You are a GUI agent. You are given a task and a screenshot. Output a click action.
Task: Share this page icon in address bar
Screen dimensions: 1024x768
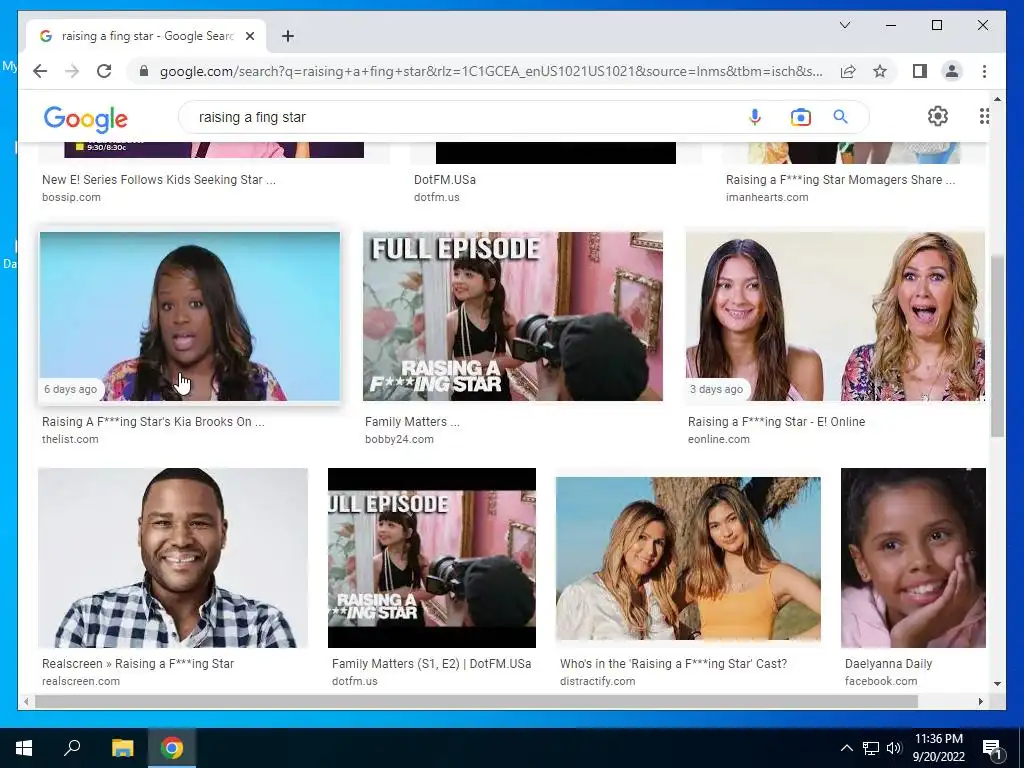[848, 71]
